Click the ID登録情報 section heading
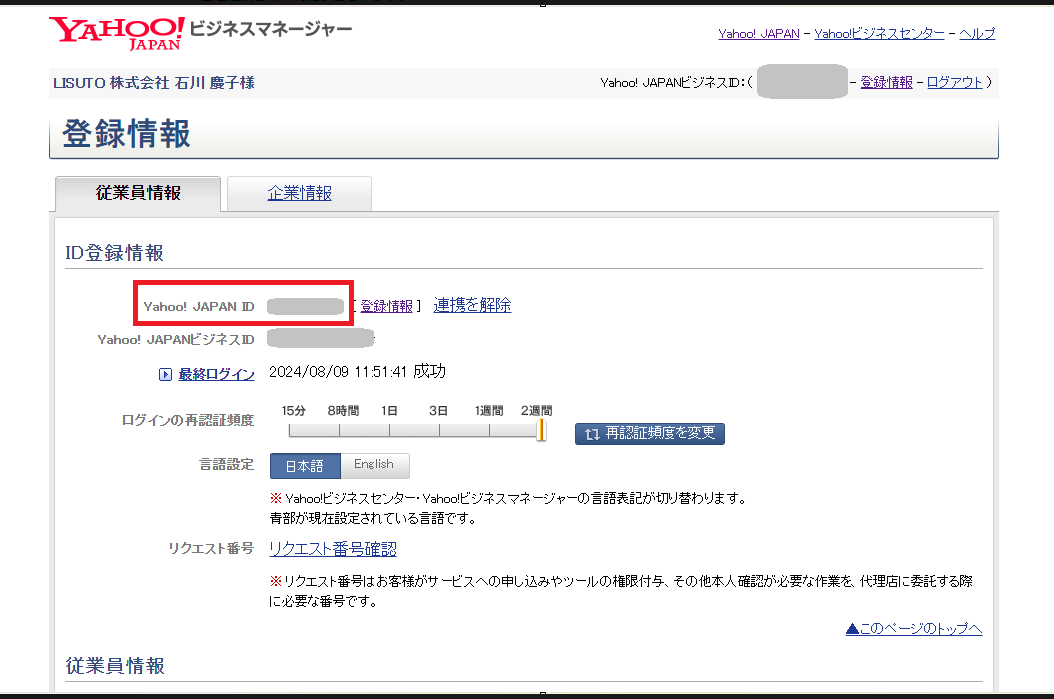The height and width of the screenshot is (699, 1054). pos(114,253)
